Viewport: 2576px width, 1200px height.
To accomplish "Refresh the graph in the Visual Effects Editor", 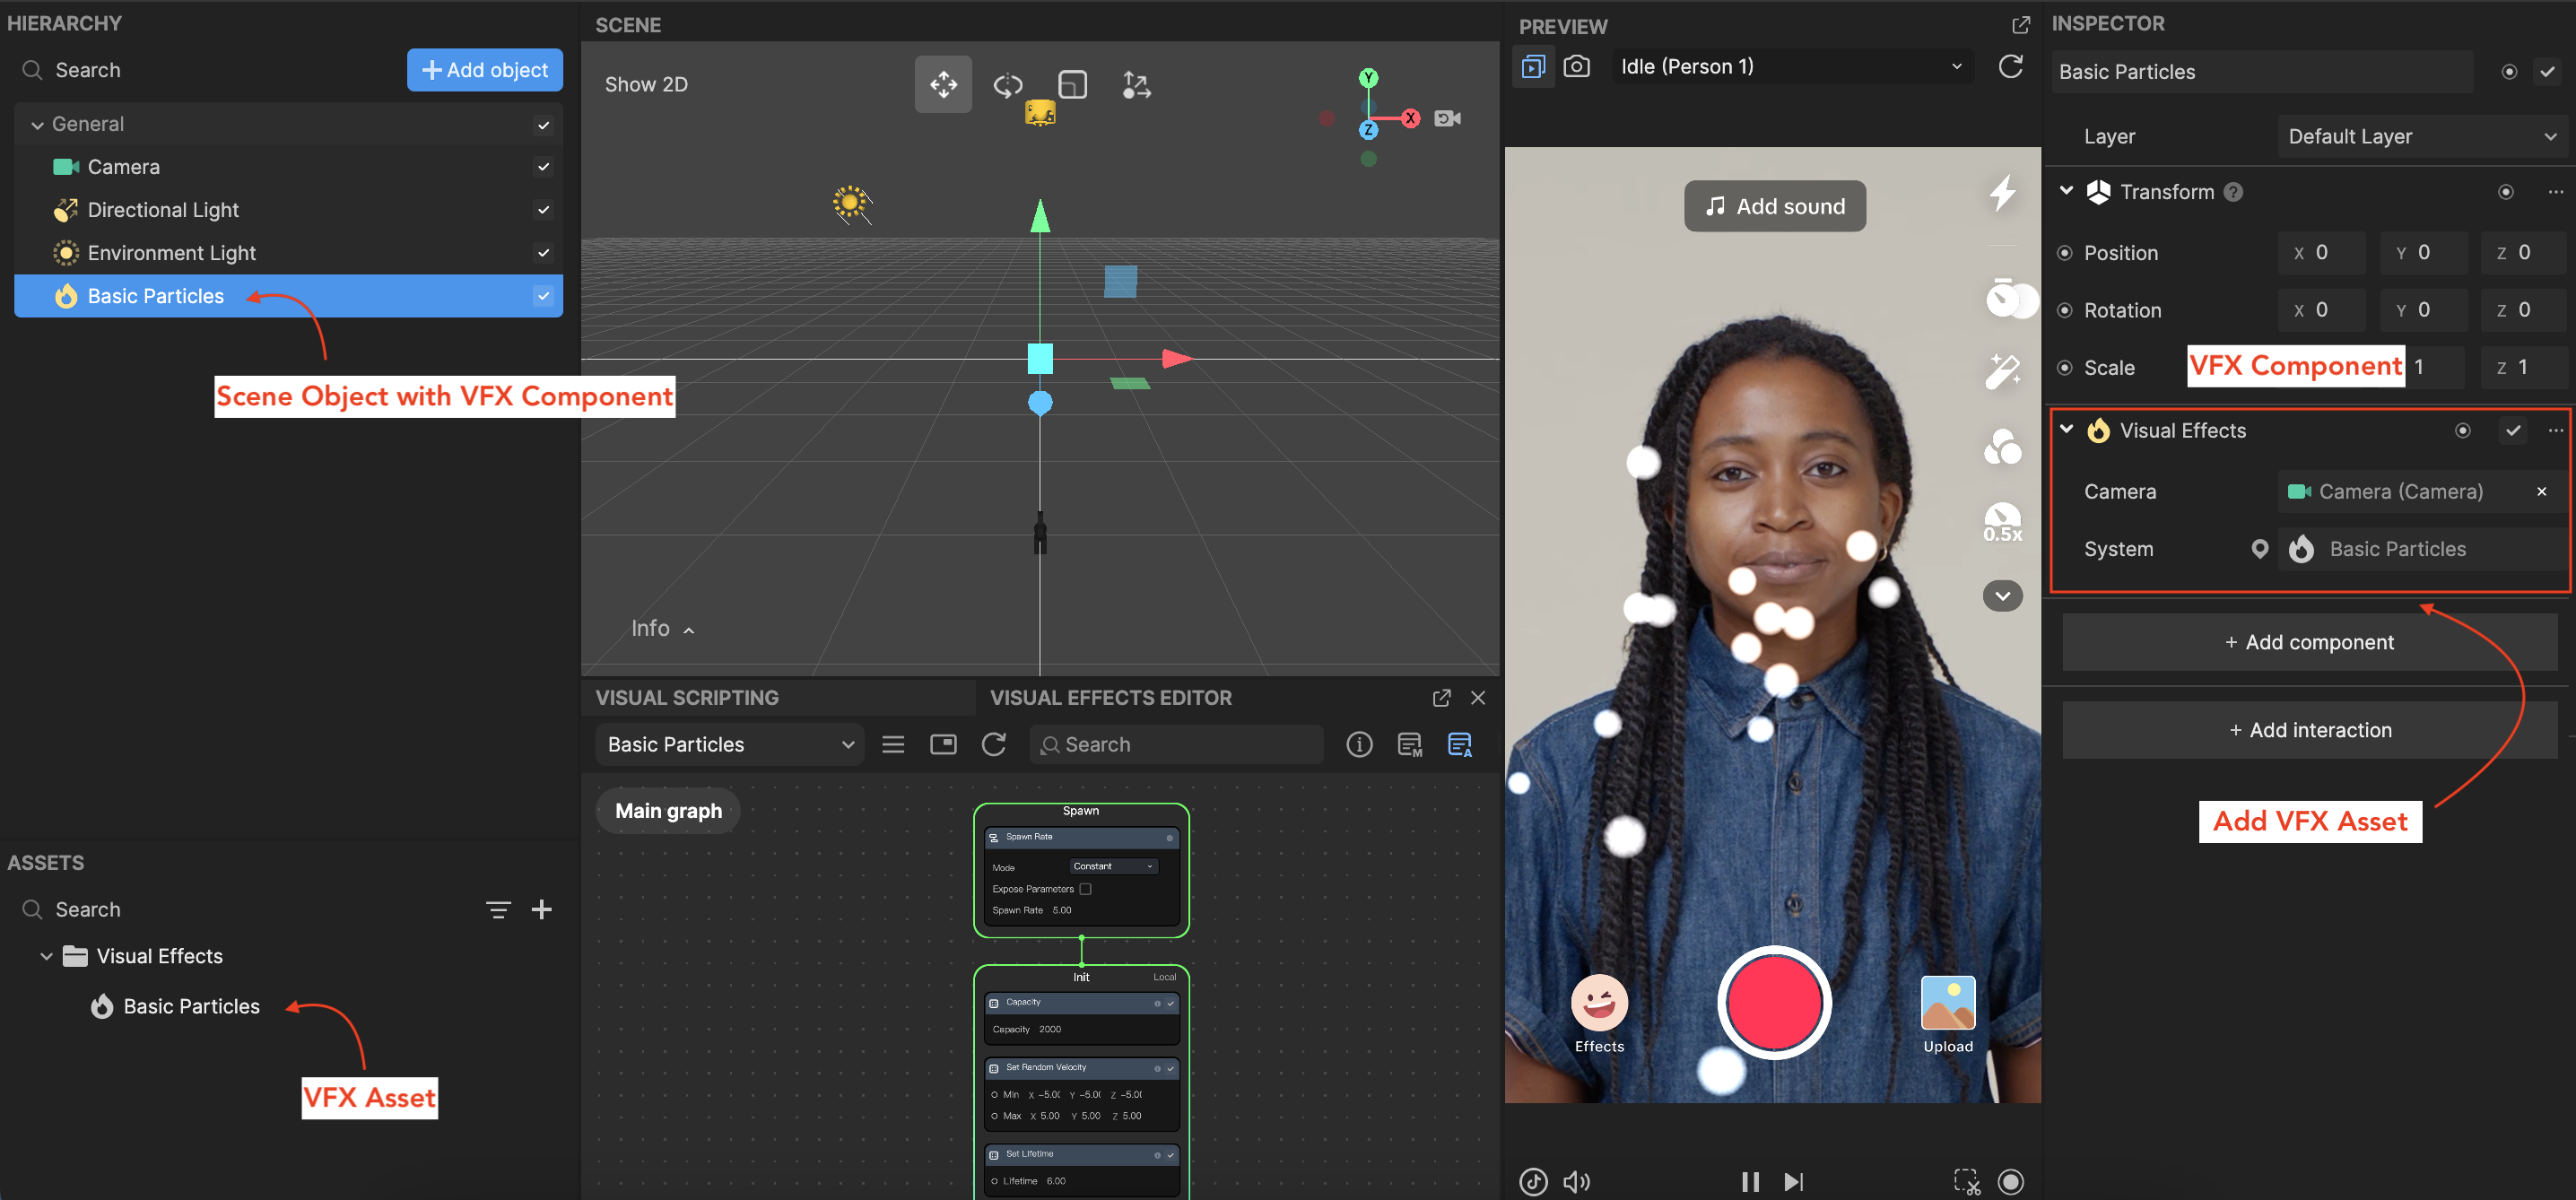I will coord(994,744).
